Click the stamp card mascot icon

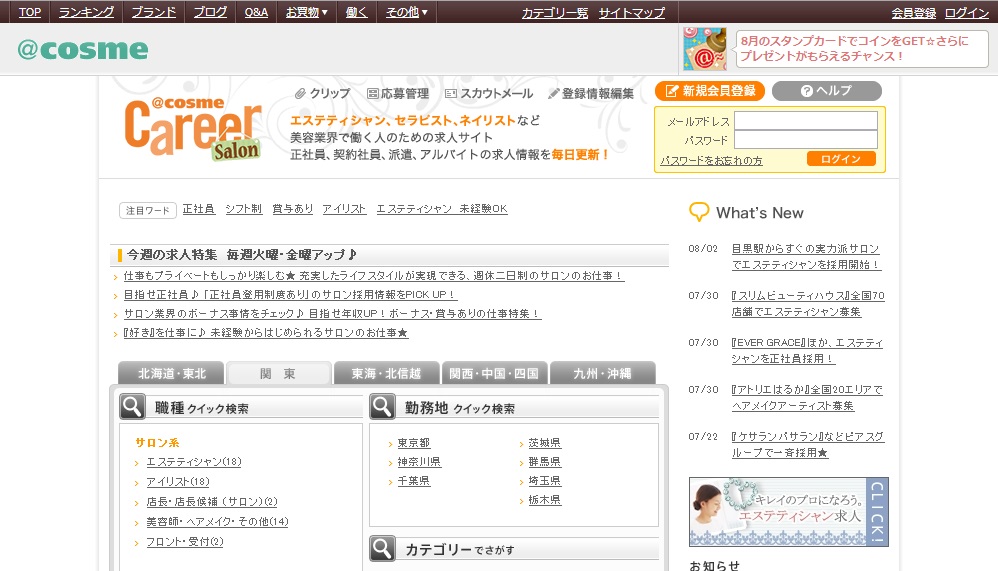tap(705, 48)
